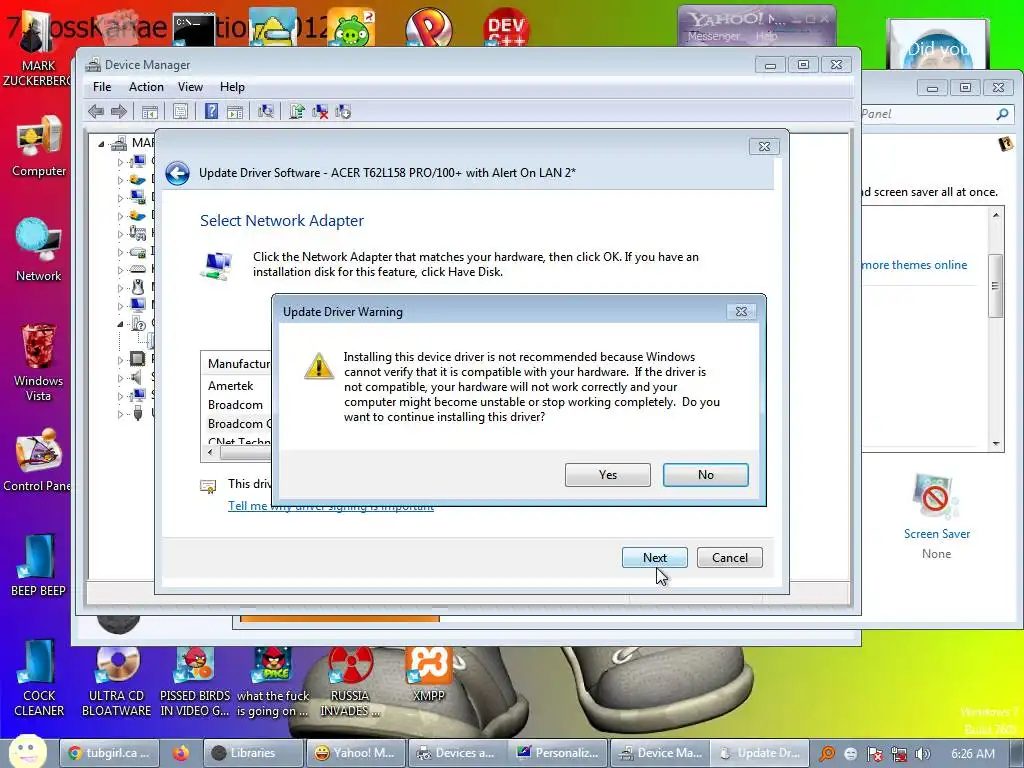Viewport: 1024px width, 768px height.
Task: Click Yes in Update Driver Warning
Action: tap(607, 475)
